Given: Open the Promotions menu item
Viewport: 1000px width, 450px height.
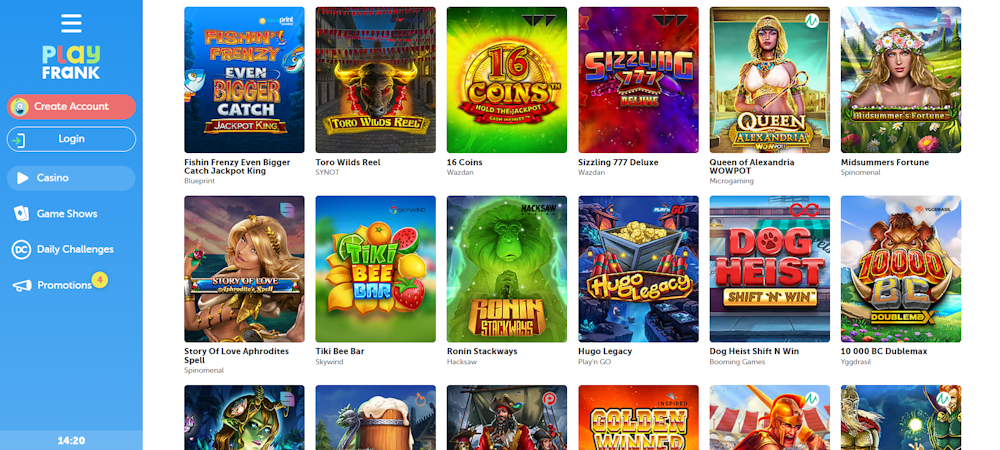Looking at the screenshot, I should (x=64, y=285).
